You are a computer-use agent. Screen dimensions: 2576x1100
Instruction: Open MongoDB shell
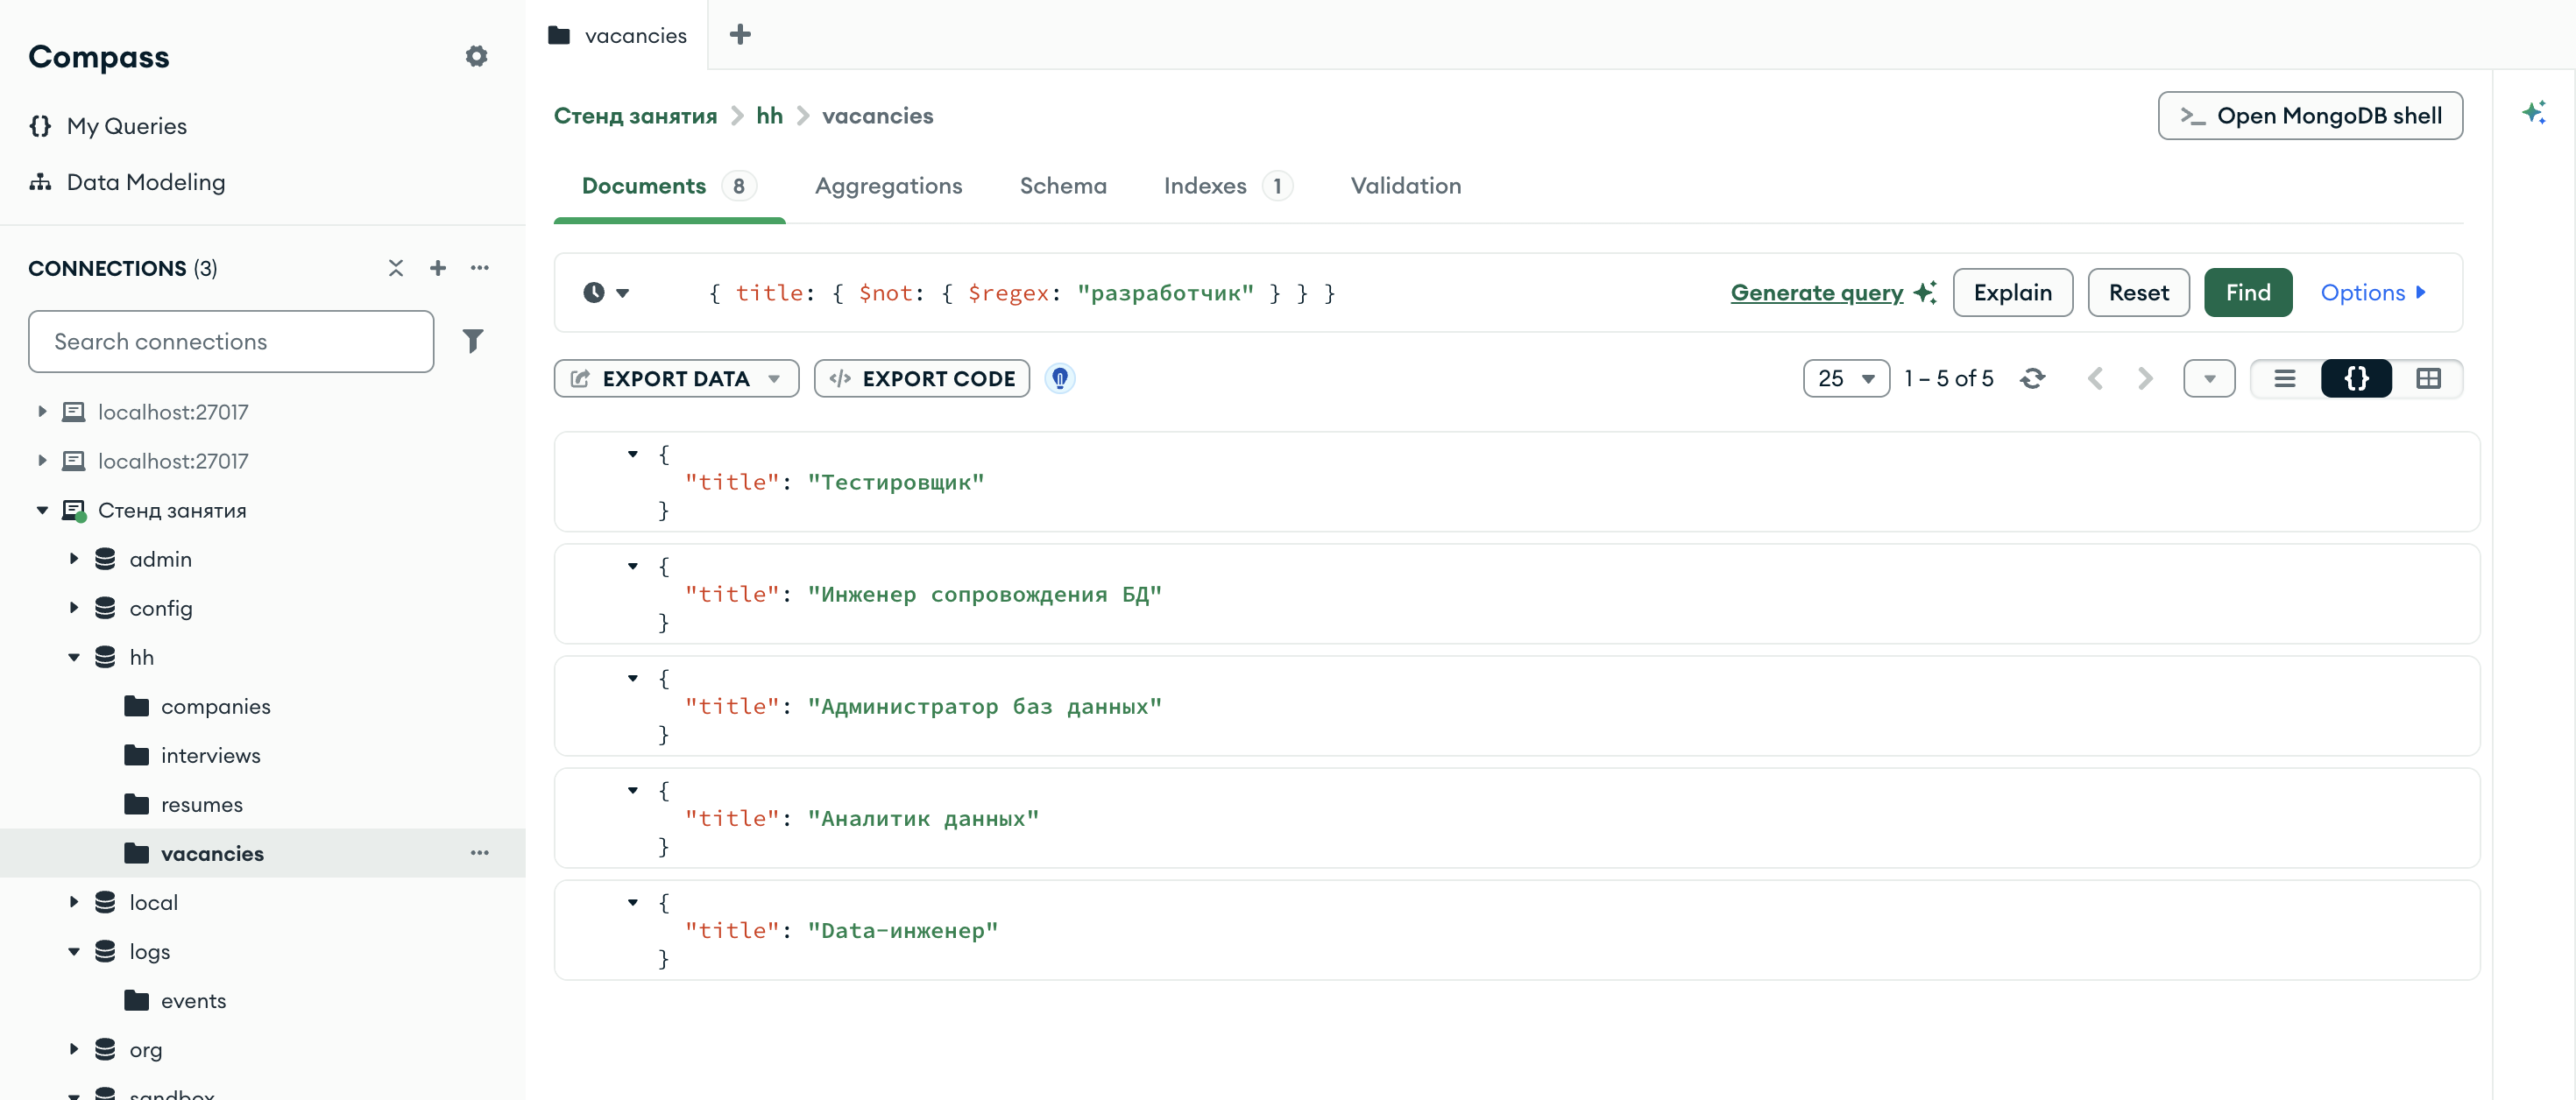pos(2310,116)
